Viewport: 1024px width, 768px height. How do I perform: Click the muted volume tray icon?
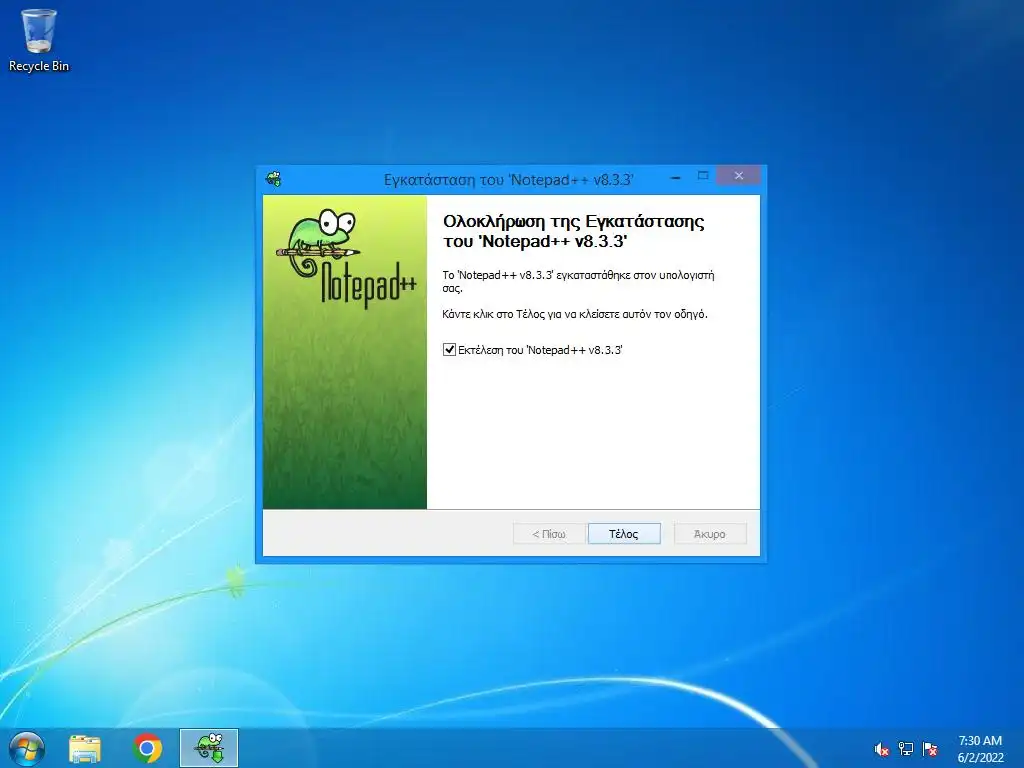[x=882, y=749]
